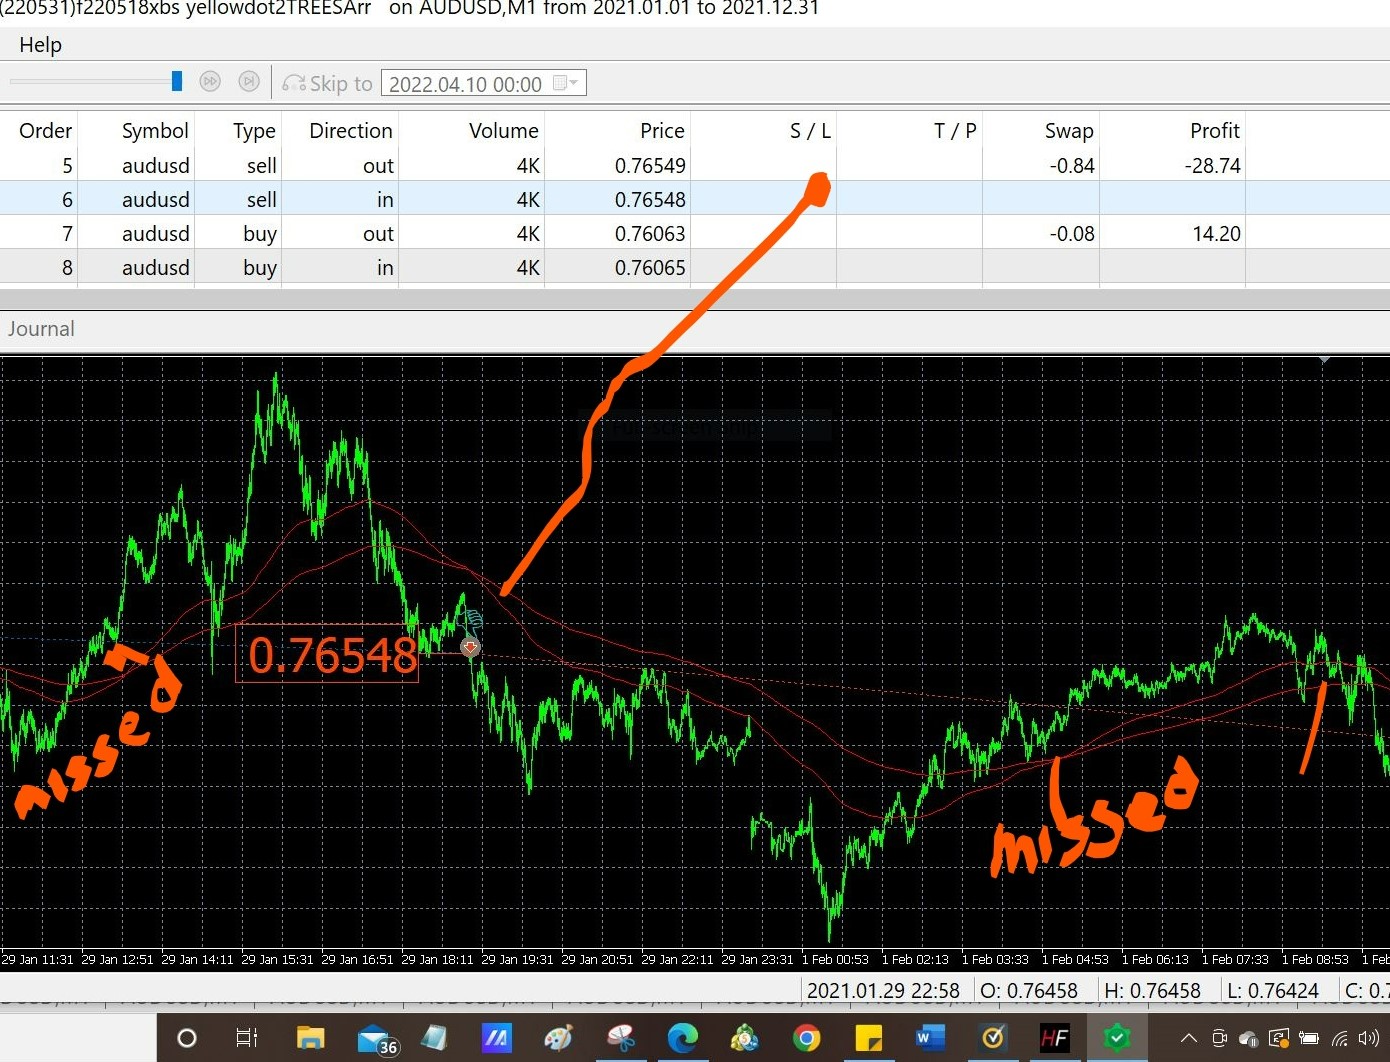The image size is (1390, 1062).
Task: Click the T / P column header
Action: point(955,131)
